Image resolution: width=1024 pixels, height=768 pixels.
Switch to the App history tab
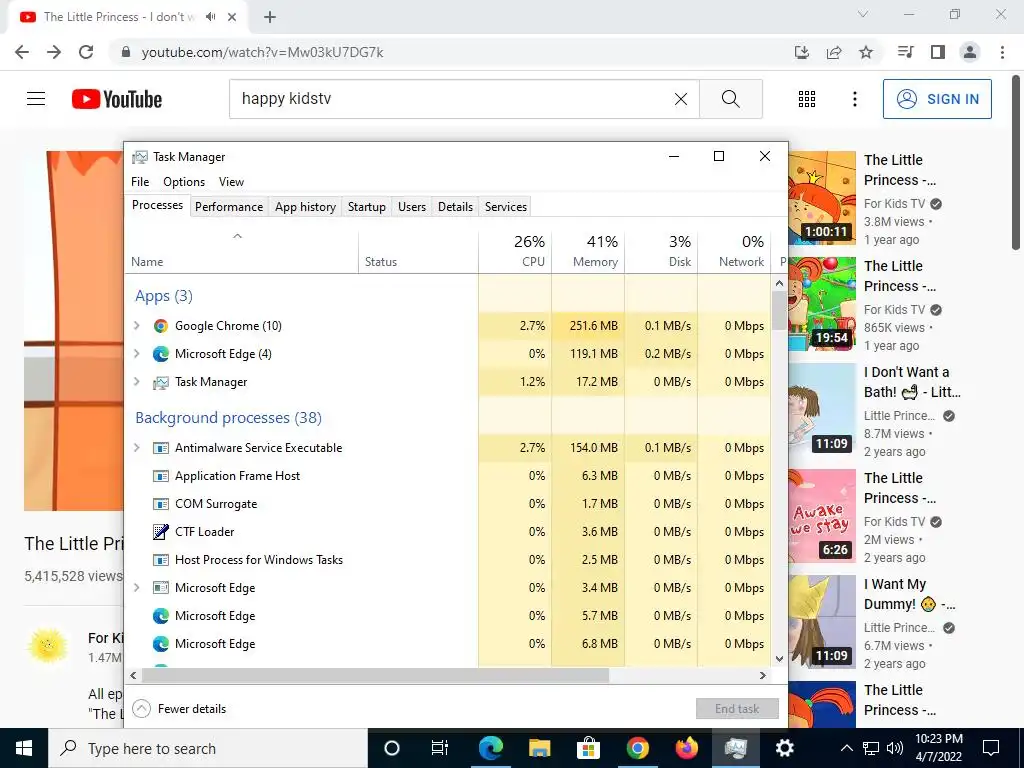coord(305,206)
